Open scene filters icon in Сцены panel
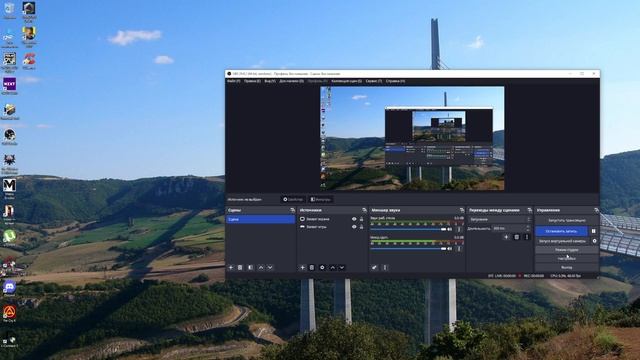This screenshot has height=360, width=640. click(250, 268)
